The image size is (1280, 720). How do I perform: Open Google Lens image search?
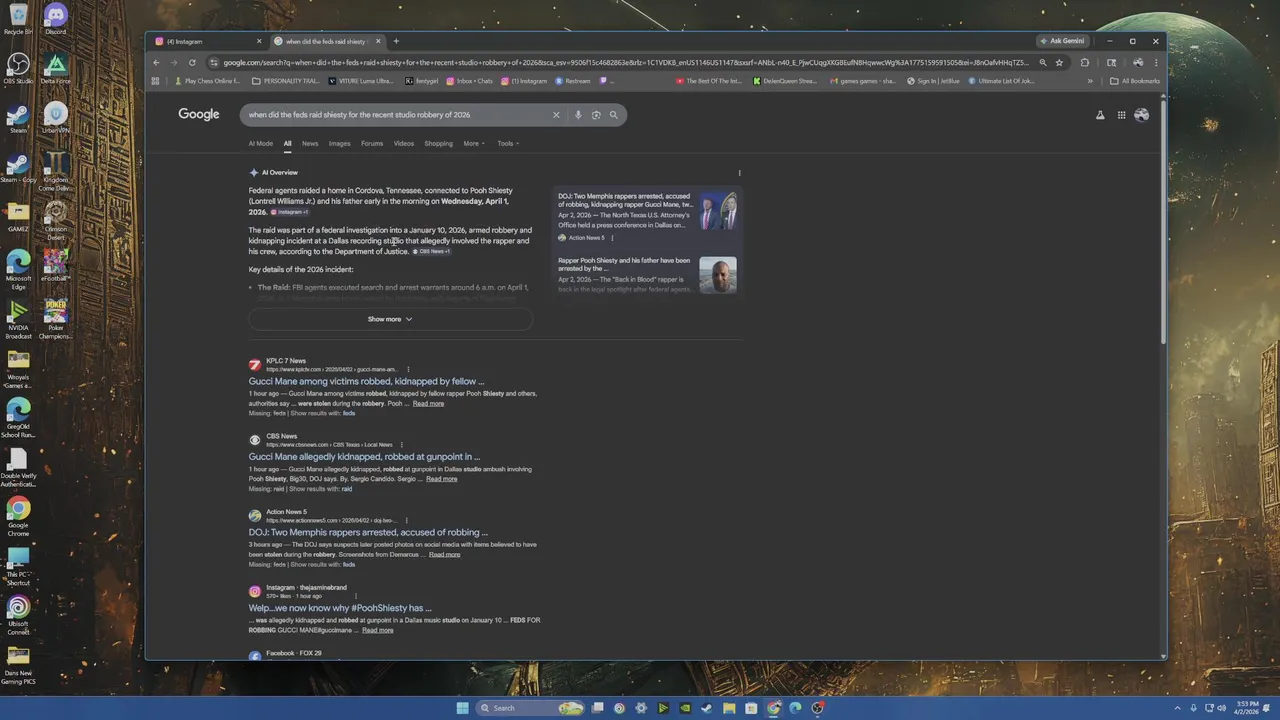(596, 115)
